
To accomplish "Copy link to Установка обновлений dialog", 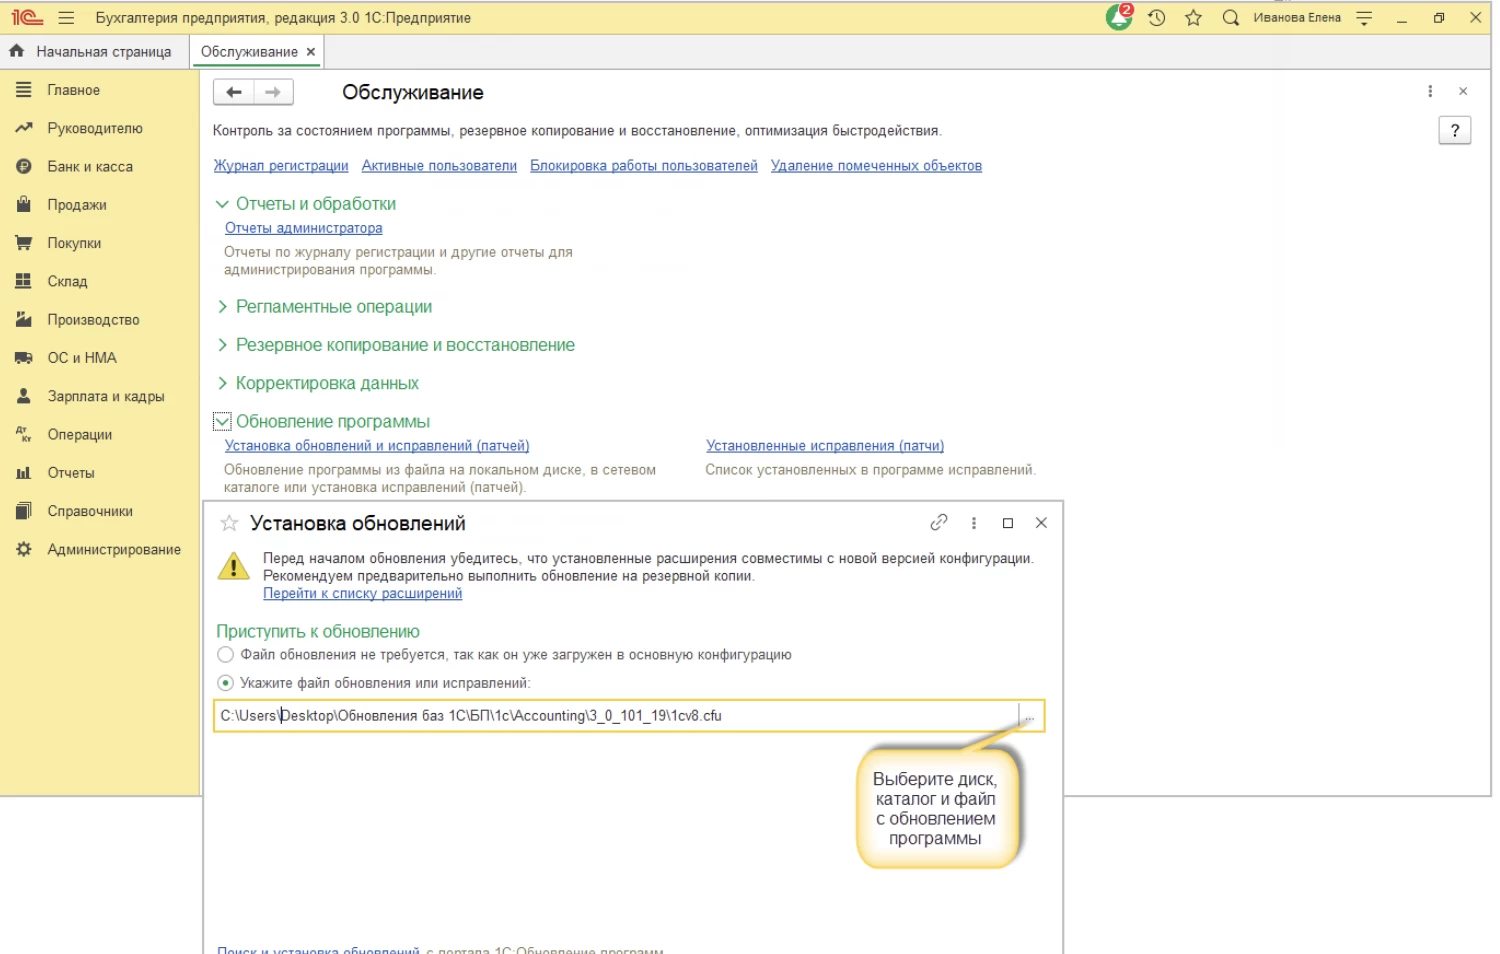I will 938,523.
